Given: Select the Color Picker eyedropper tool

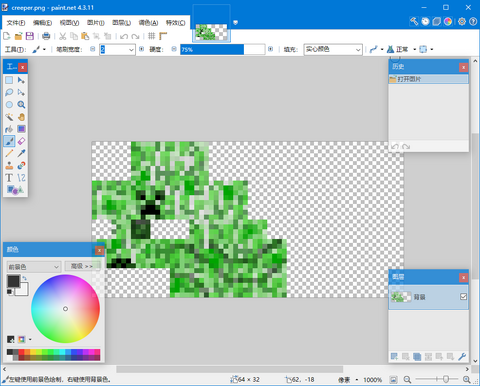Looking at the screenshot, I should point(21,154).
